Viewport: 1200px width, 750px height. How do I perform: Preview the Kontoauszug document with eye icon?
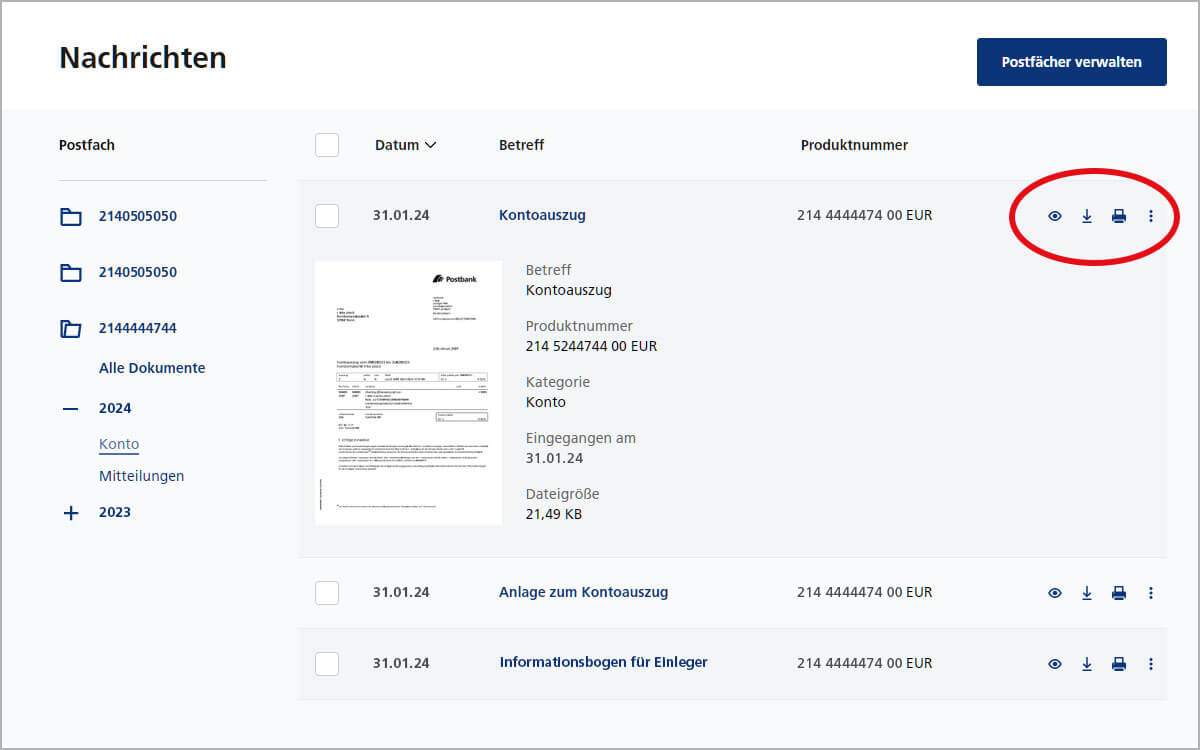pos(1055,216)
